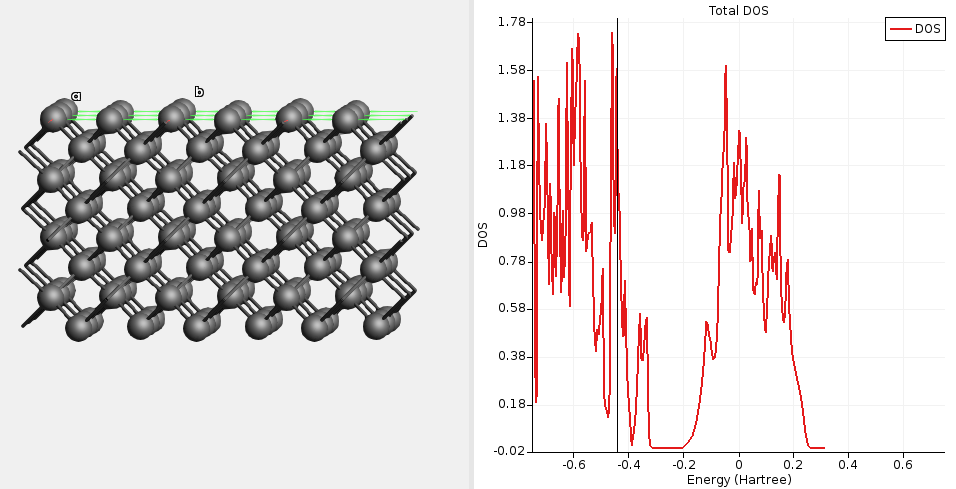Click the 1.78 tick on the y-axis
The width and height of the screenshot is (956, 489).
pos(512,22)
